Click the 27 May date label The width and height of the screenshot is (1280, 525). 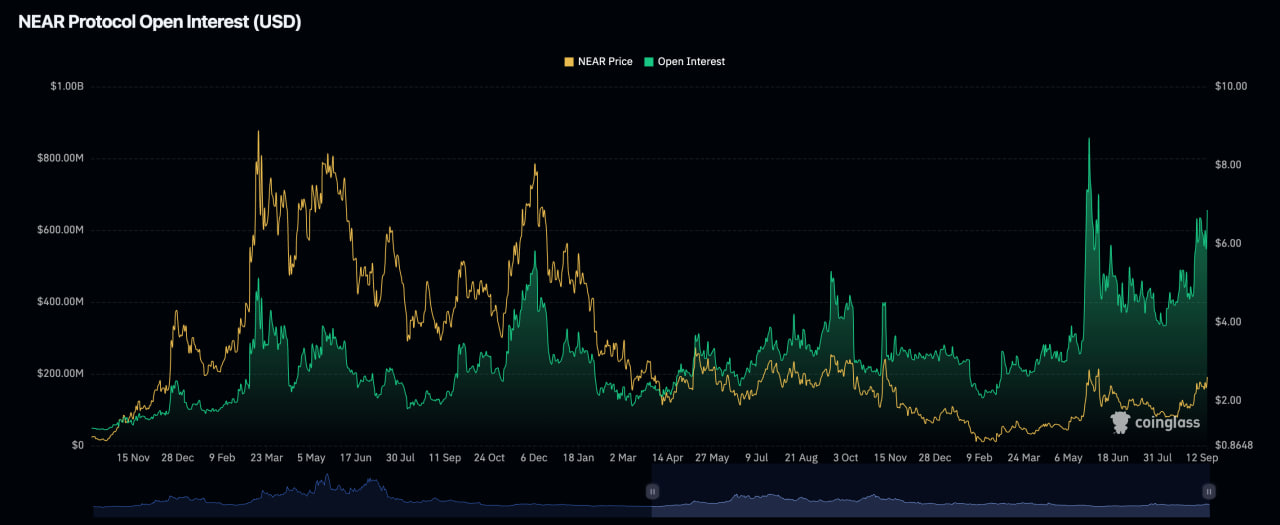(x=712, y=458)
